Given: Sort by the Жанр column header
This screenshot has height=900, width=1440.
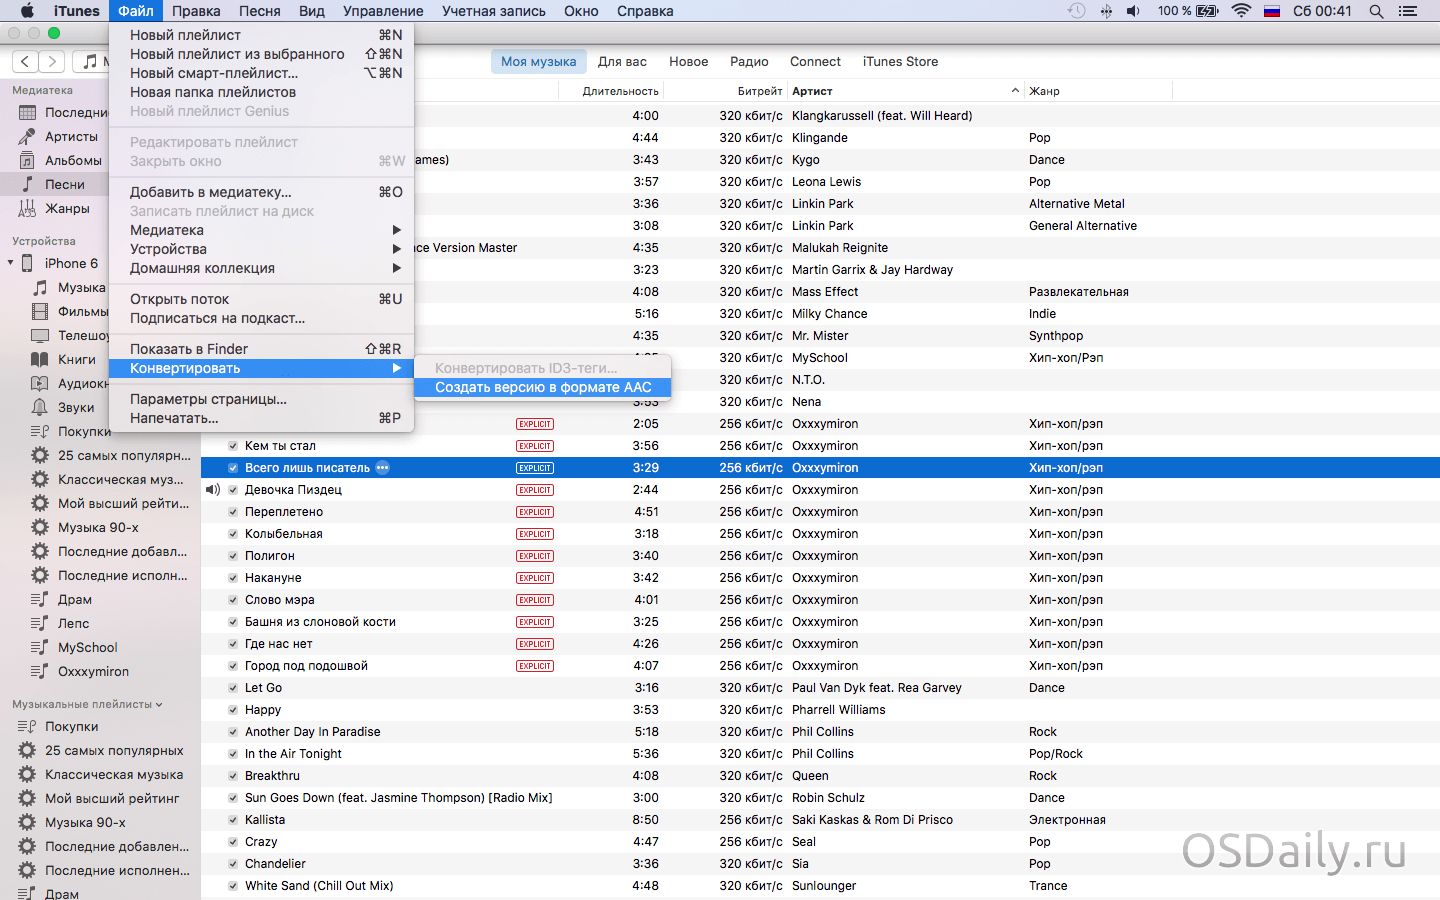Looking at the screenshot, I should [1044, 91].
